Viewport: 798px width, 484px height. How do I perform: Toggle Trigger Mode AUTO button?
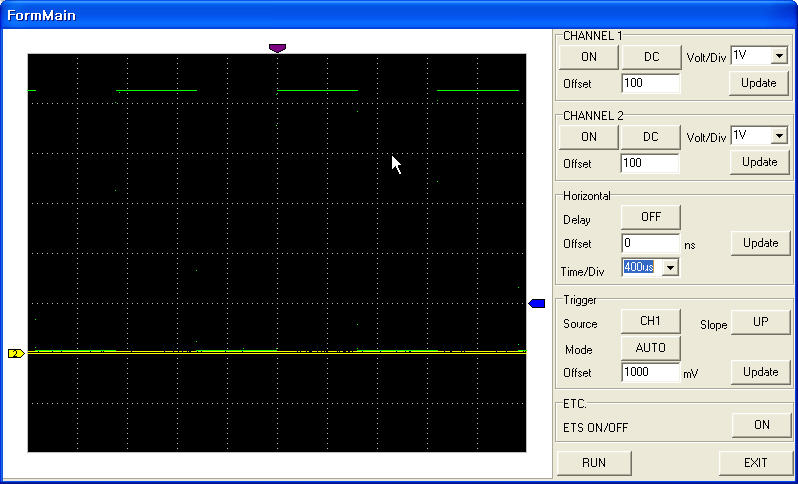tap(650, 348)
